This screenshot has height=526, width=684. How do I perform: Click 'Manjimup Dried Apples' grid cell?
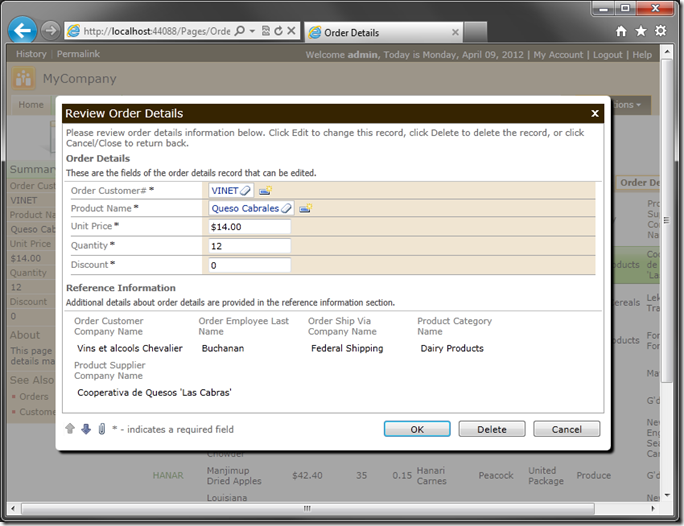(234, 475)
